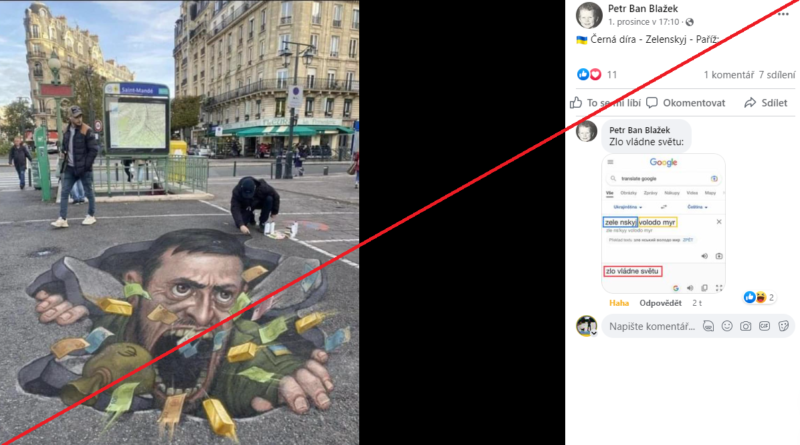This screenshot has width=800, height=445.
Task: Open Petr Ban Blažek's profile from the post header
Action: [643, 8]
